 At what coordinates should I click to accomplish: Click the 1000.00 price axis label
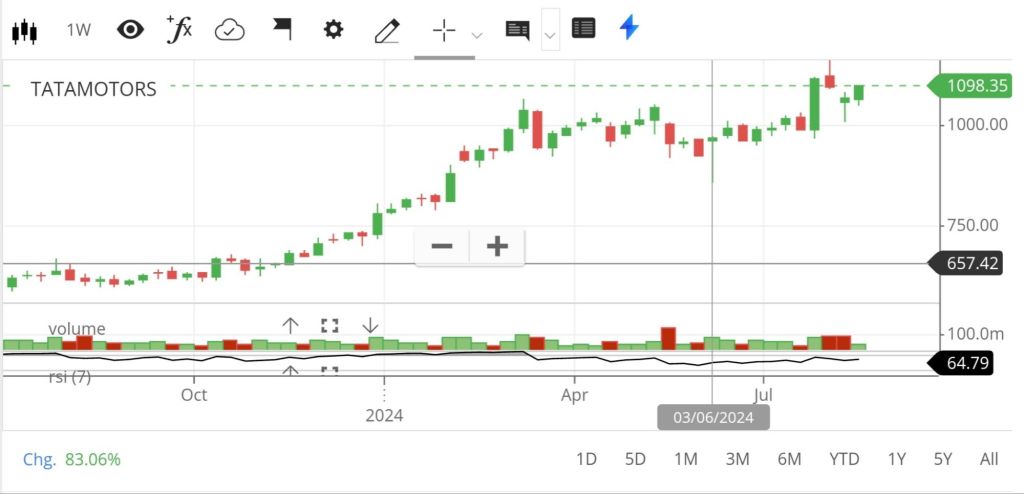coord(977,125)
